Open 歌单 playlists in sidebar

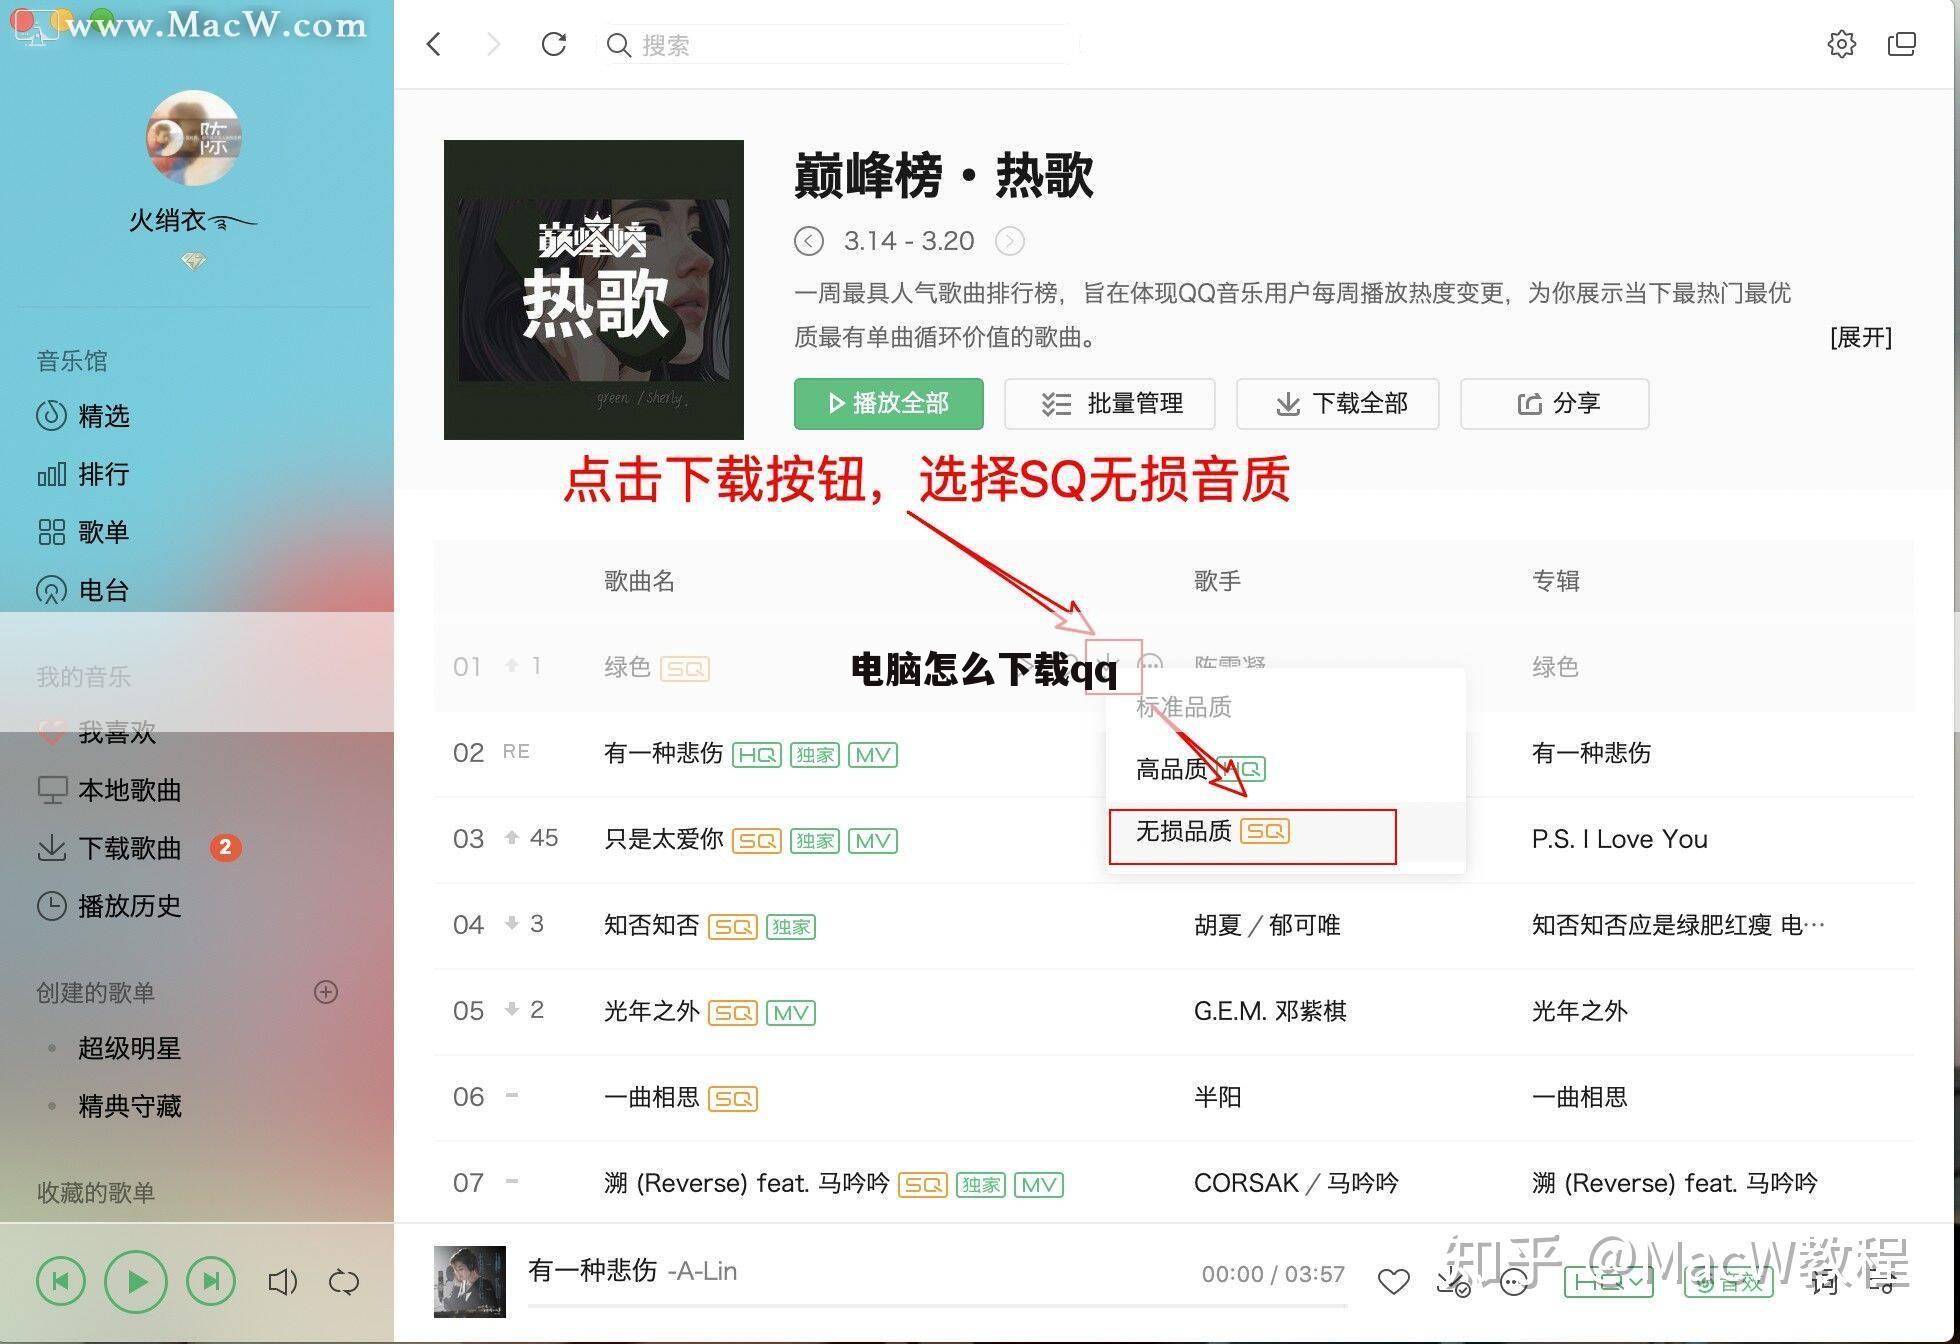(x=84, y=531)
